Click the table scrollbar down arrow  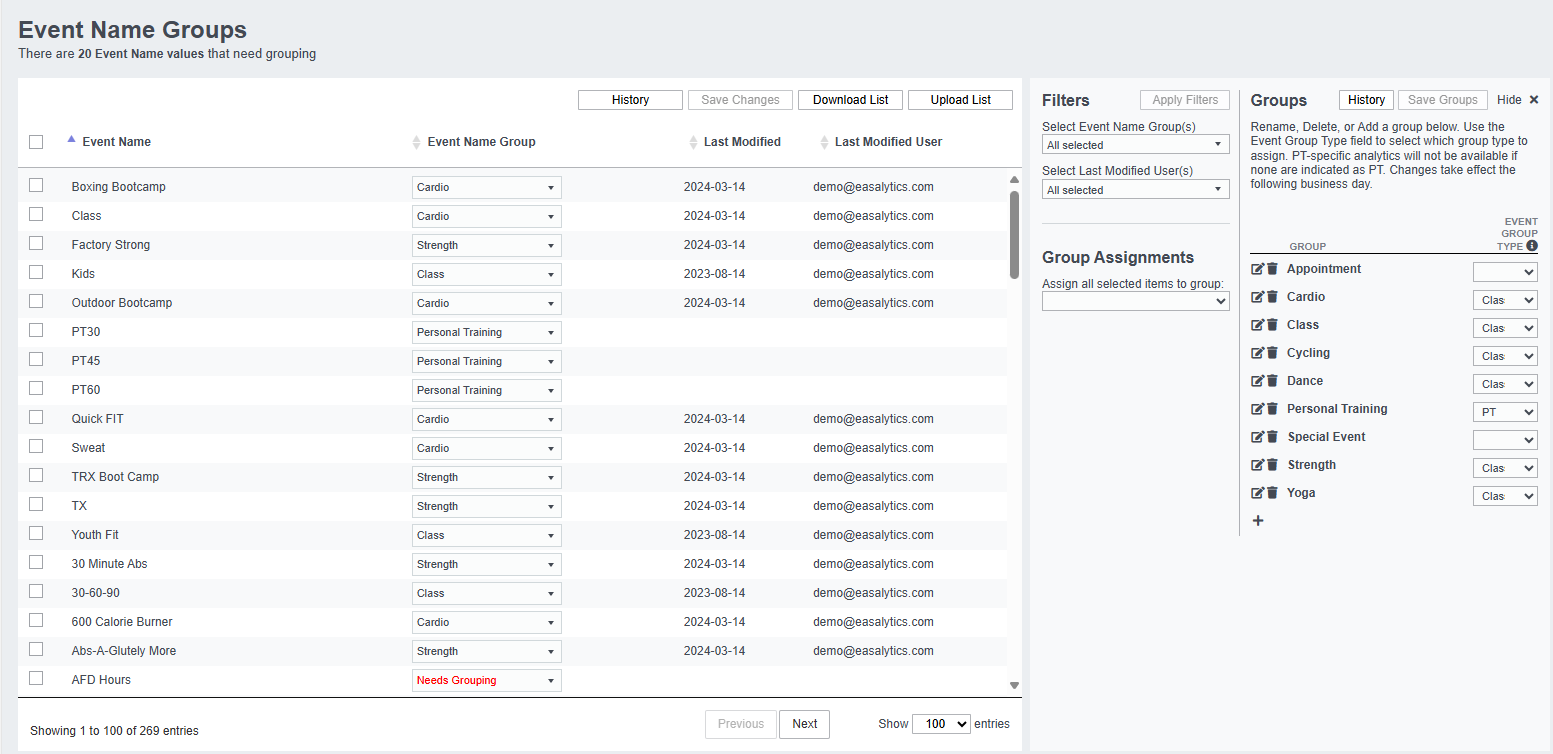(x=1014, y=684)
